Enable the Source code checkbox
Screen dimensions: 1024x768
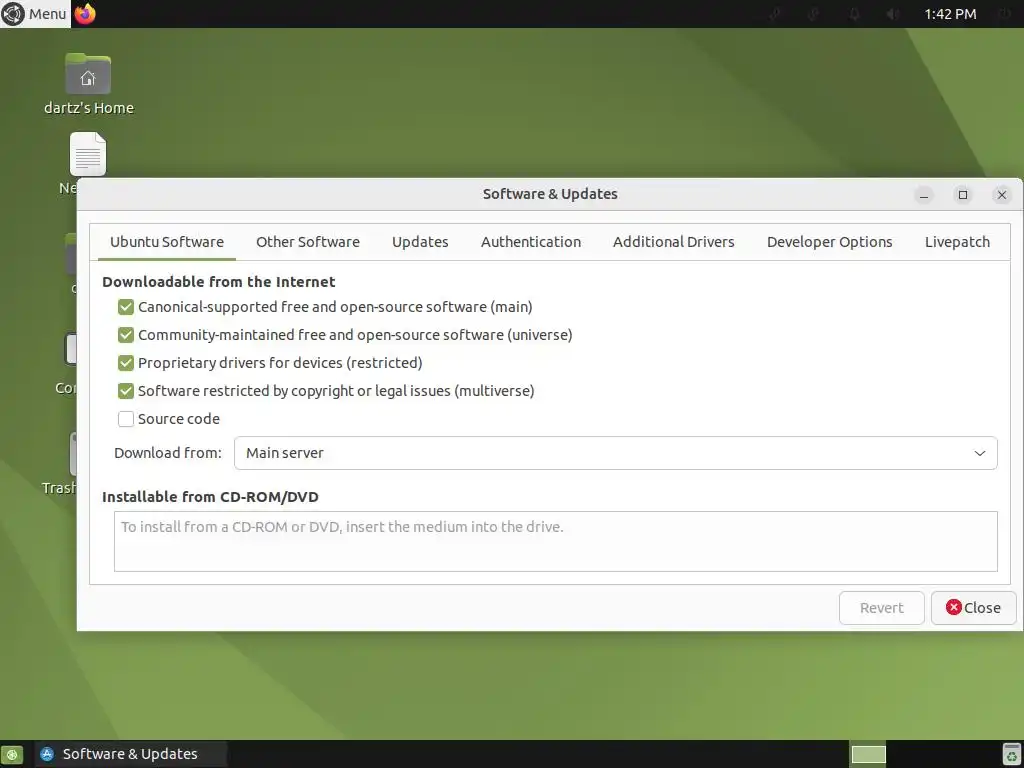(x=126, y=419)
